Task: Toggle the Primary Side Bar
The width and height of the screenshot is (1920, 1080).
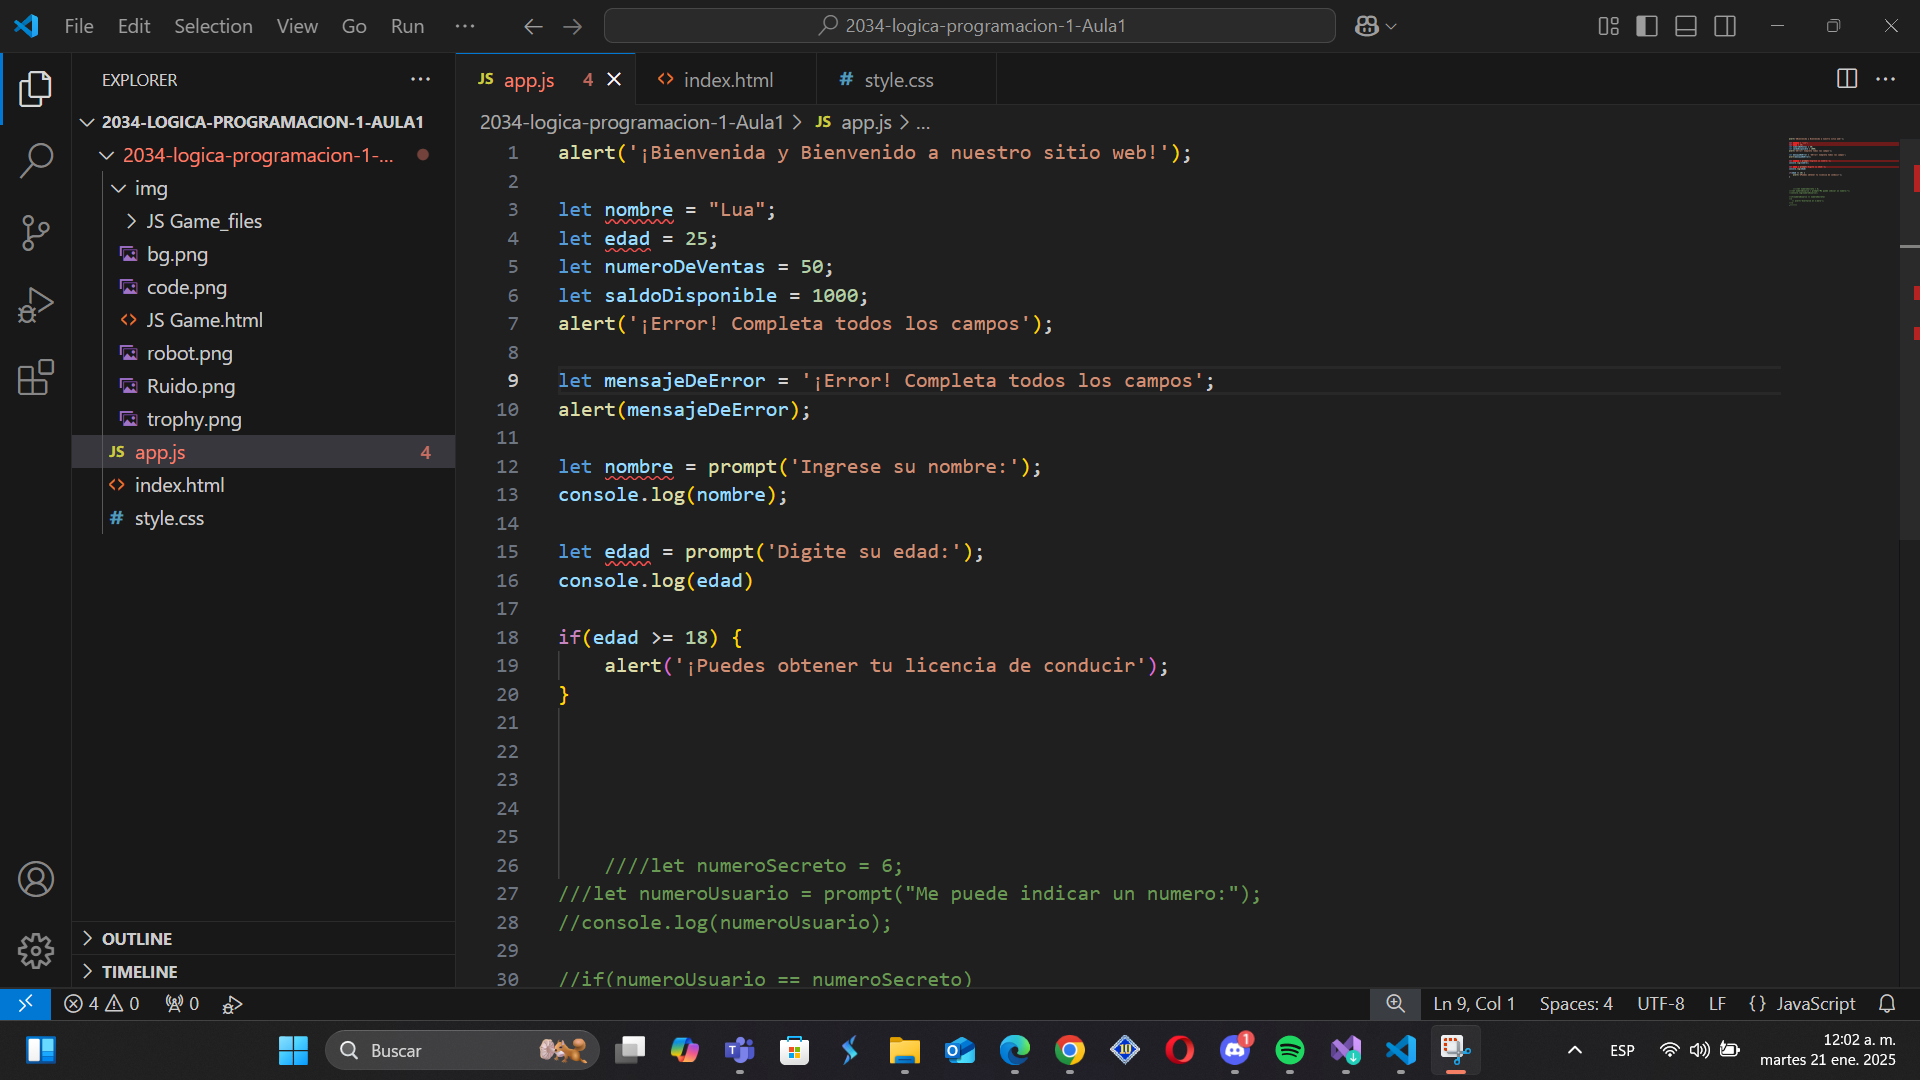Action: click(1647, 26)
